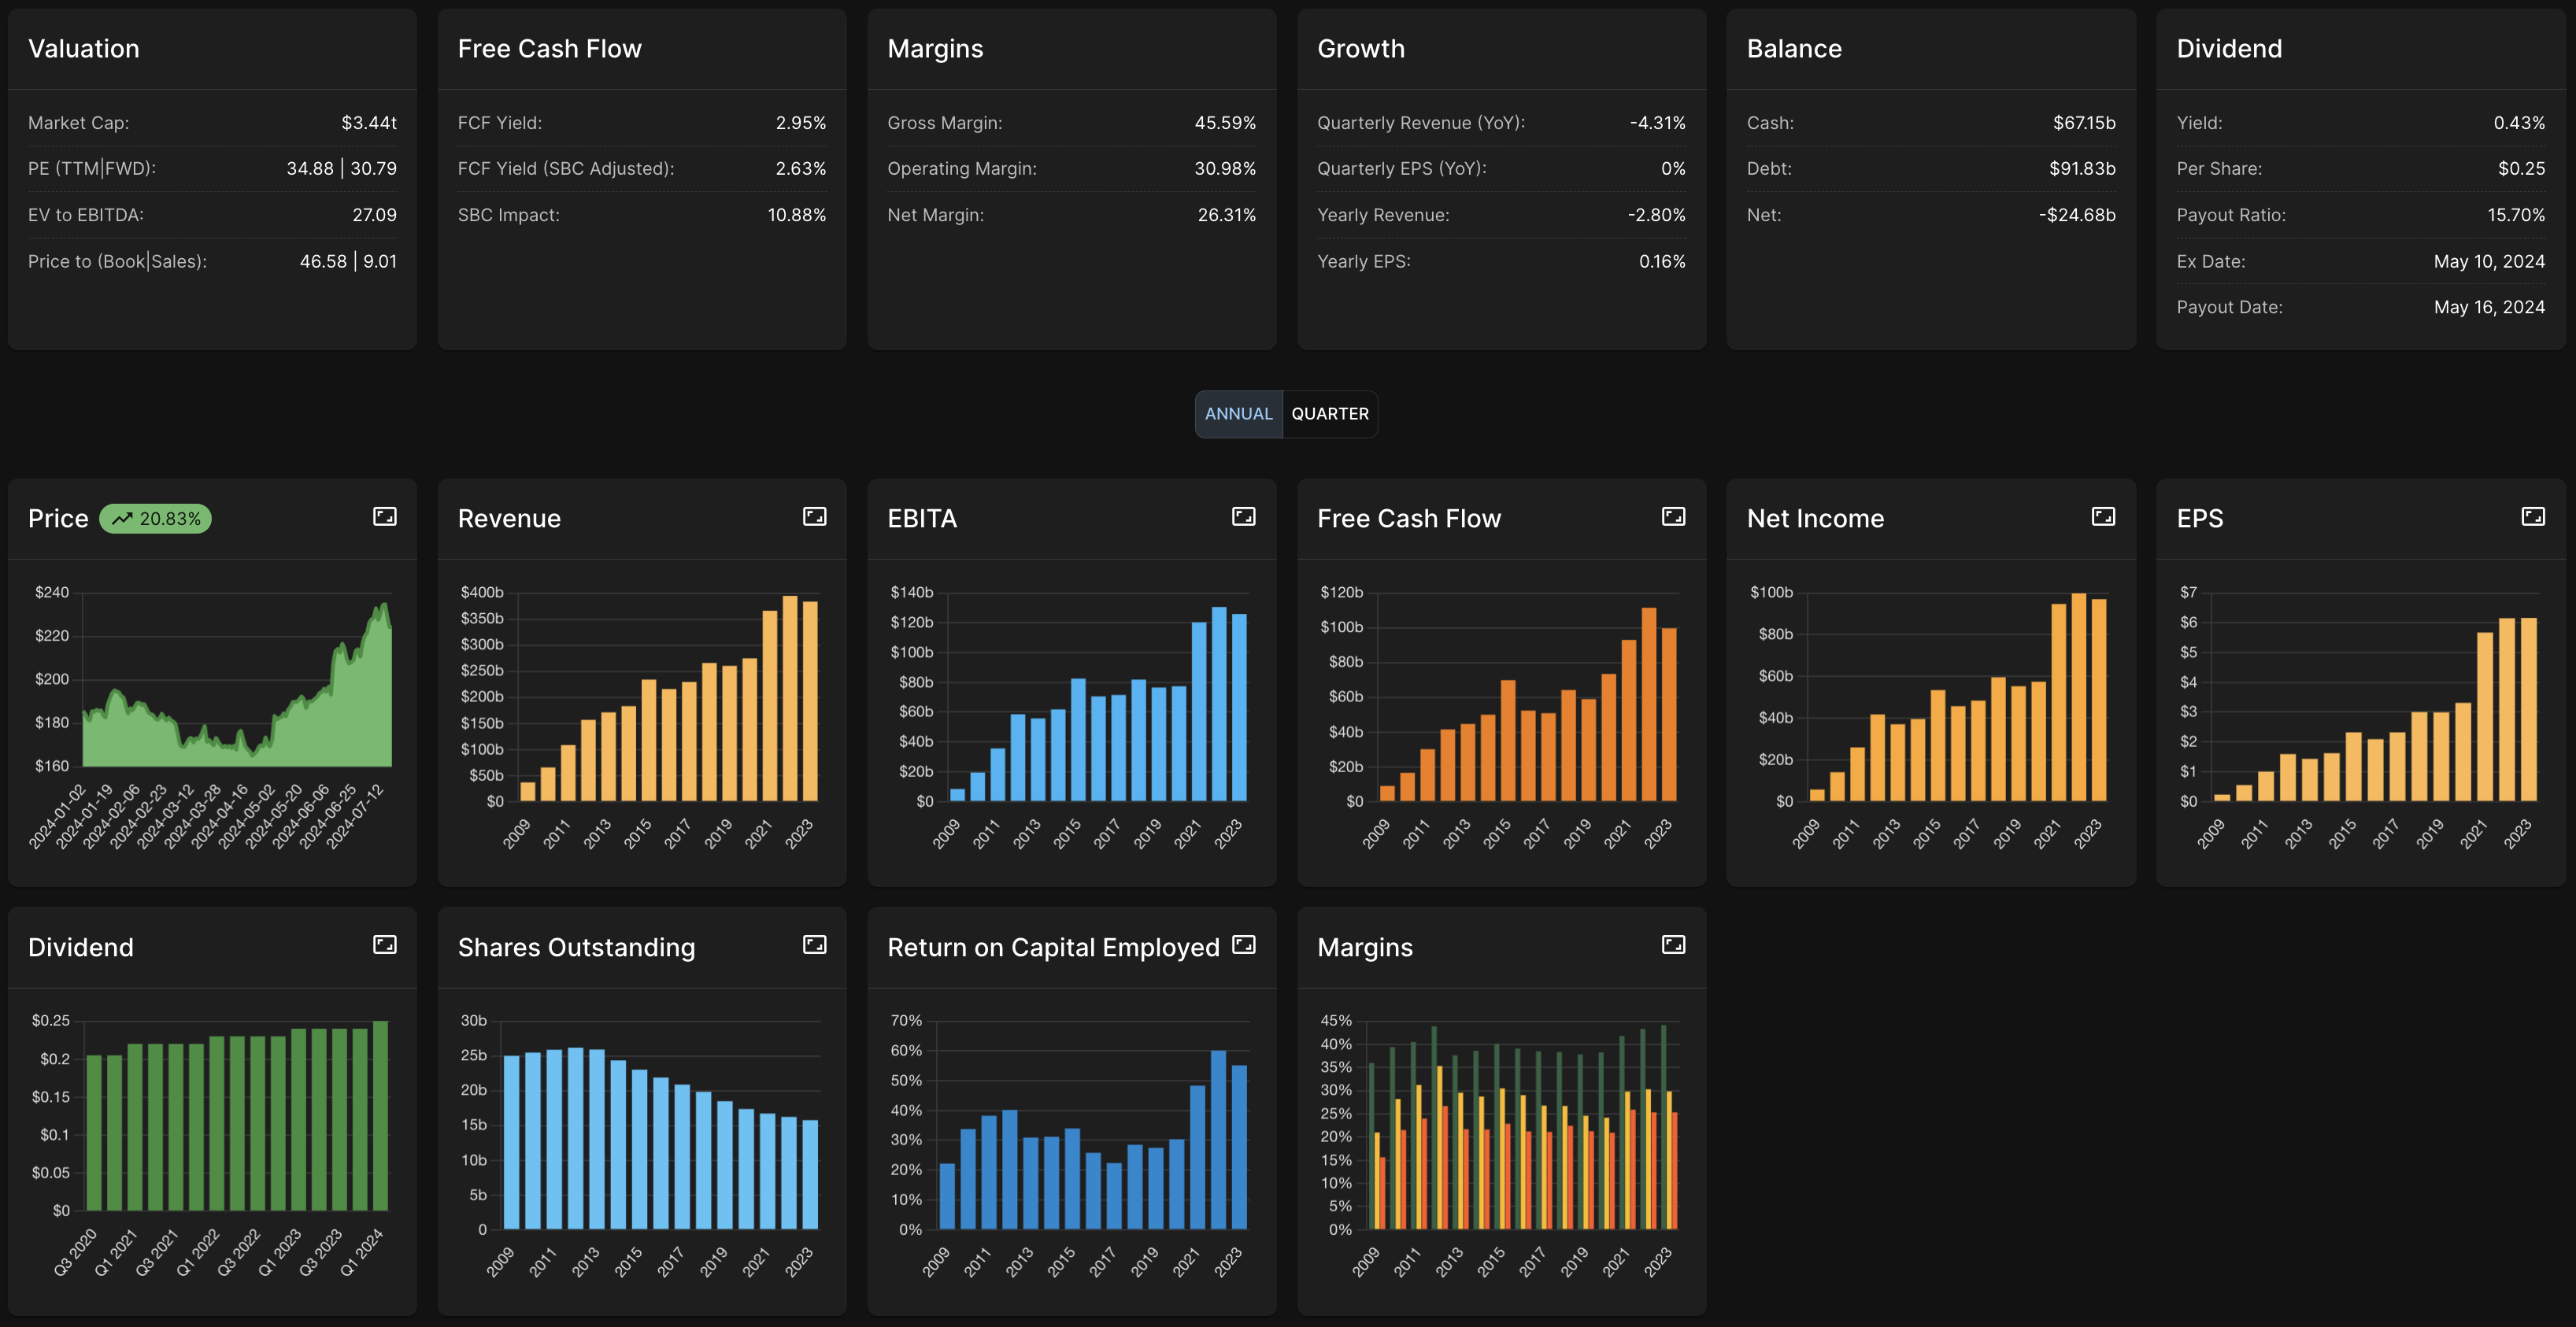Click the Gross Margin value 45.59%
The height and width of the screenshot is (1327, 2576).
tap(1225, 123)
